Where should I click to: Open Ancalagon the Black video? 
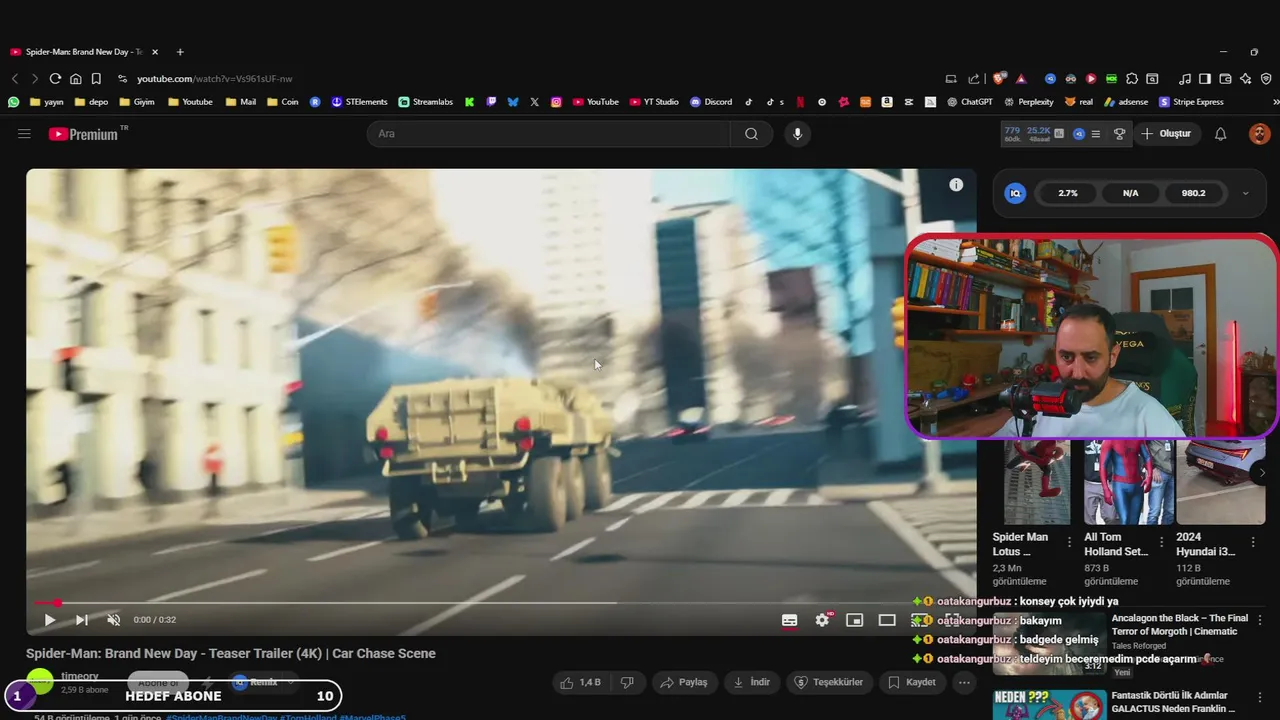(1180, 625)
